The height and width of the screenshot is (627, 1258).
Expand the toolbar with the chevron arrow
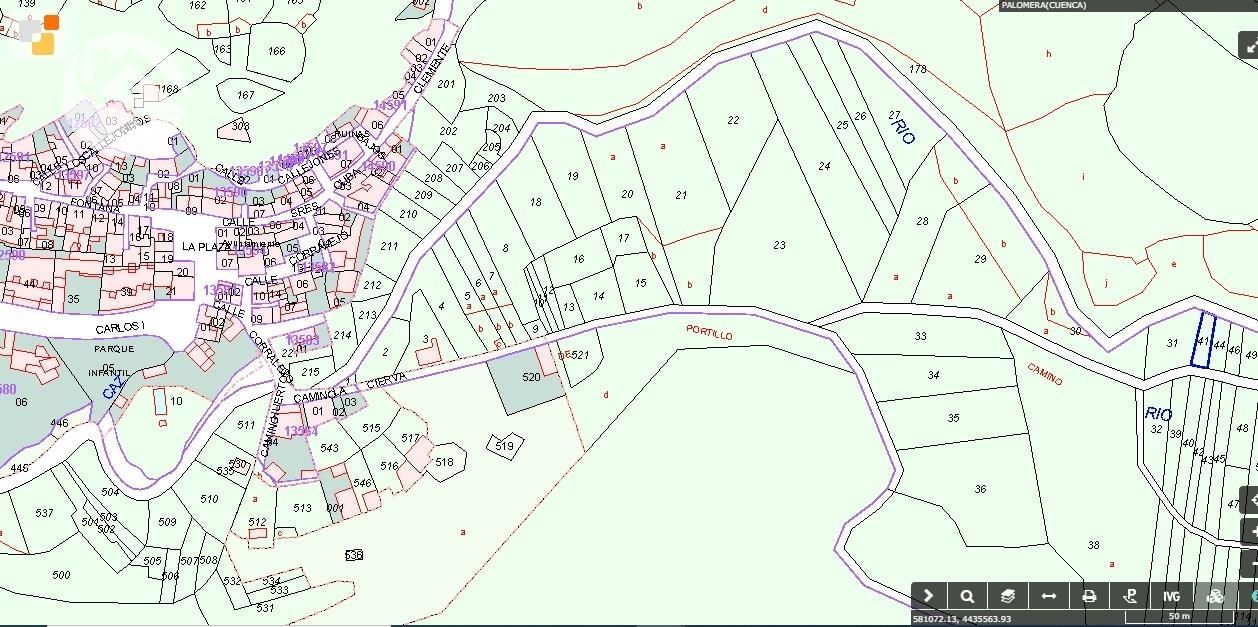point(929,596)
